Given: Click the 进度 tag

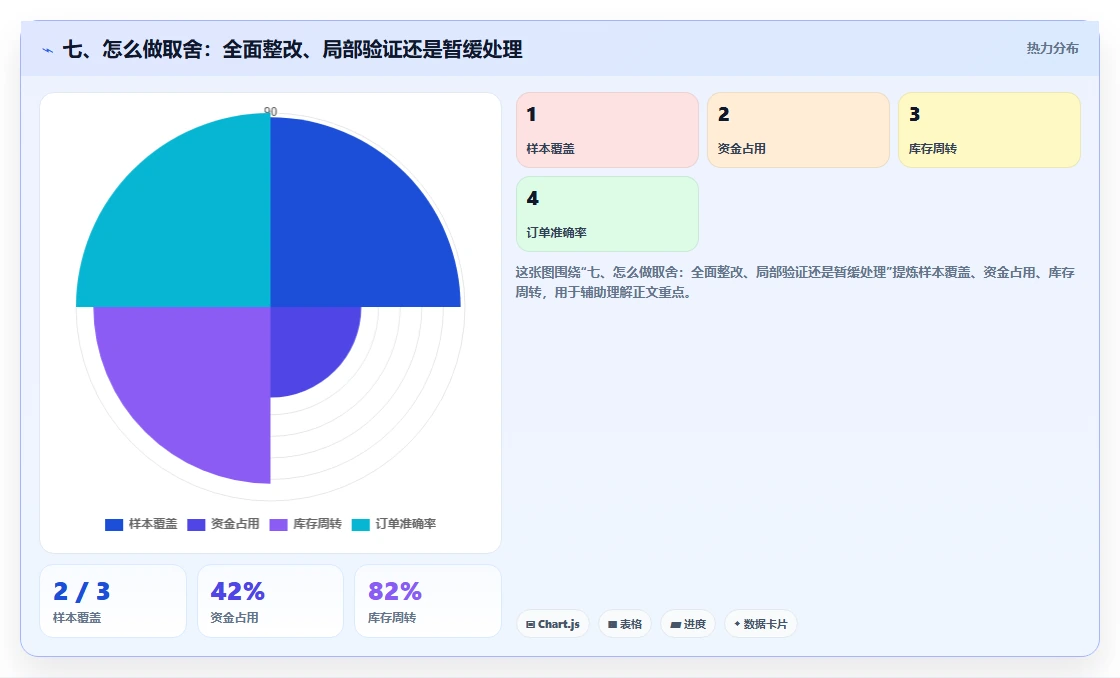Looking at the screenshot, I should pyautogui.click(x=688, y=624).
